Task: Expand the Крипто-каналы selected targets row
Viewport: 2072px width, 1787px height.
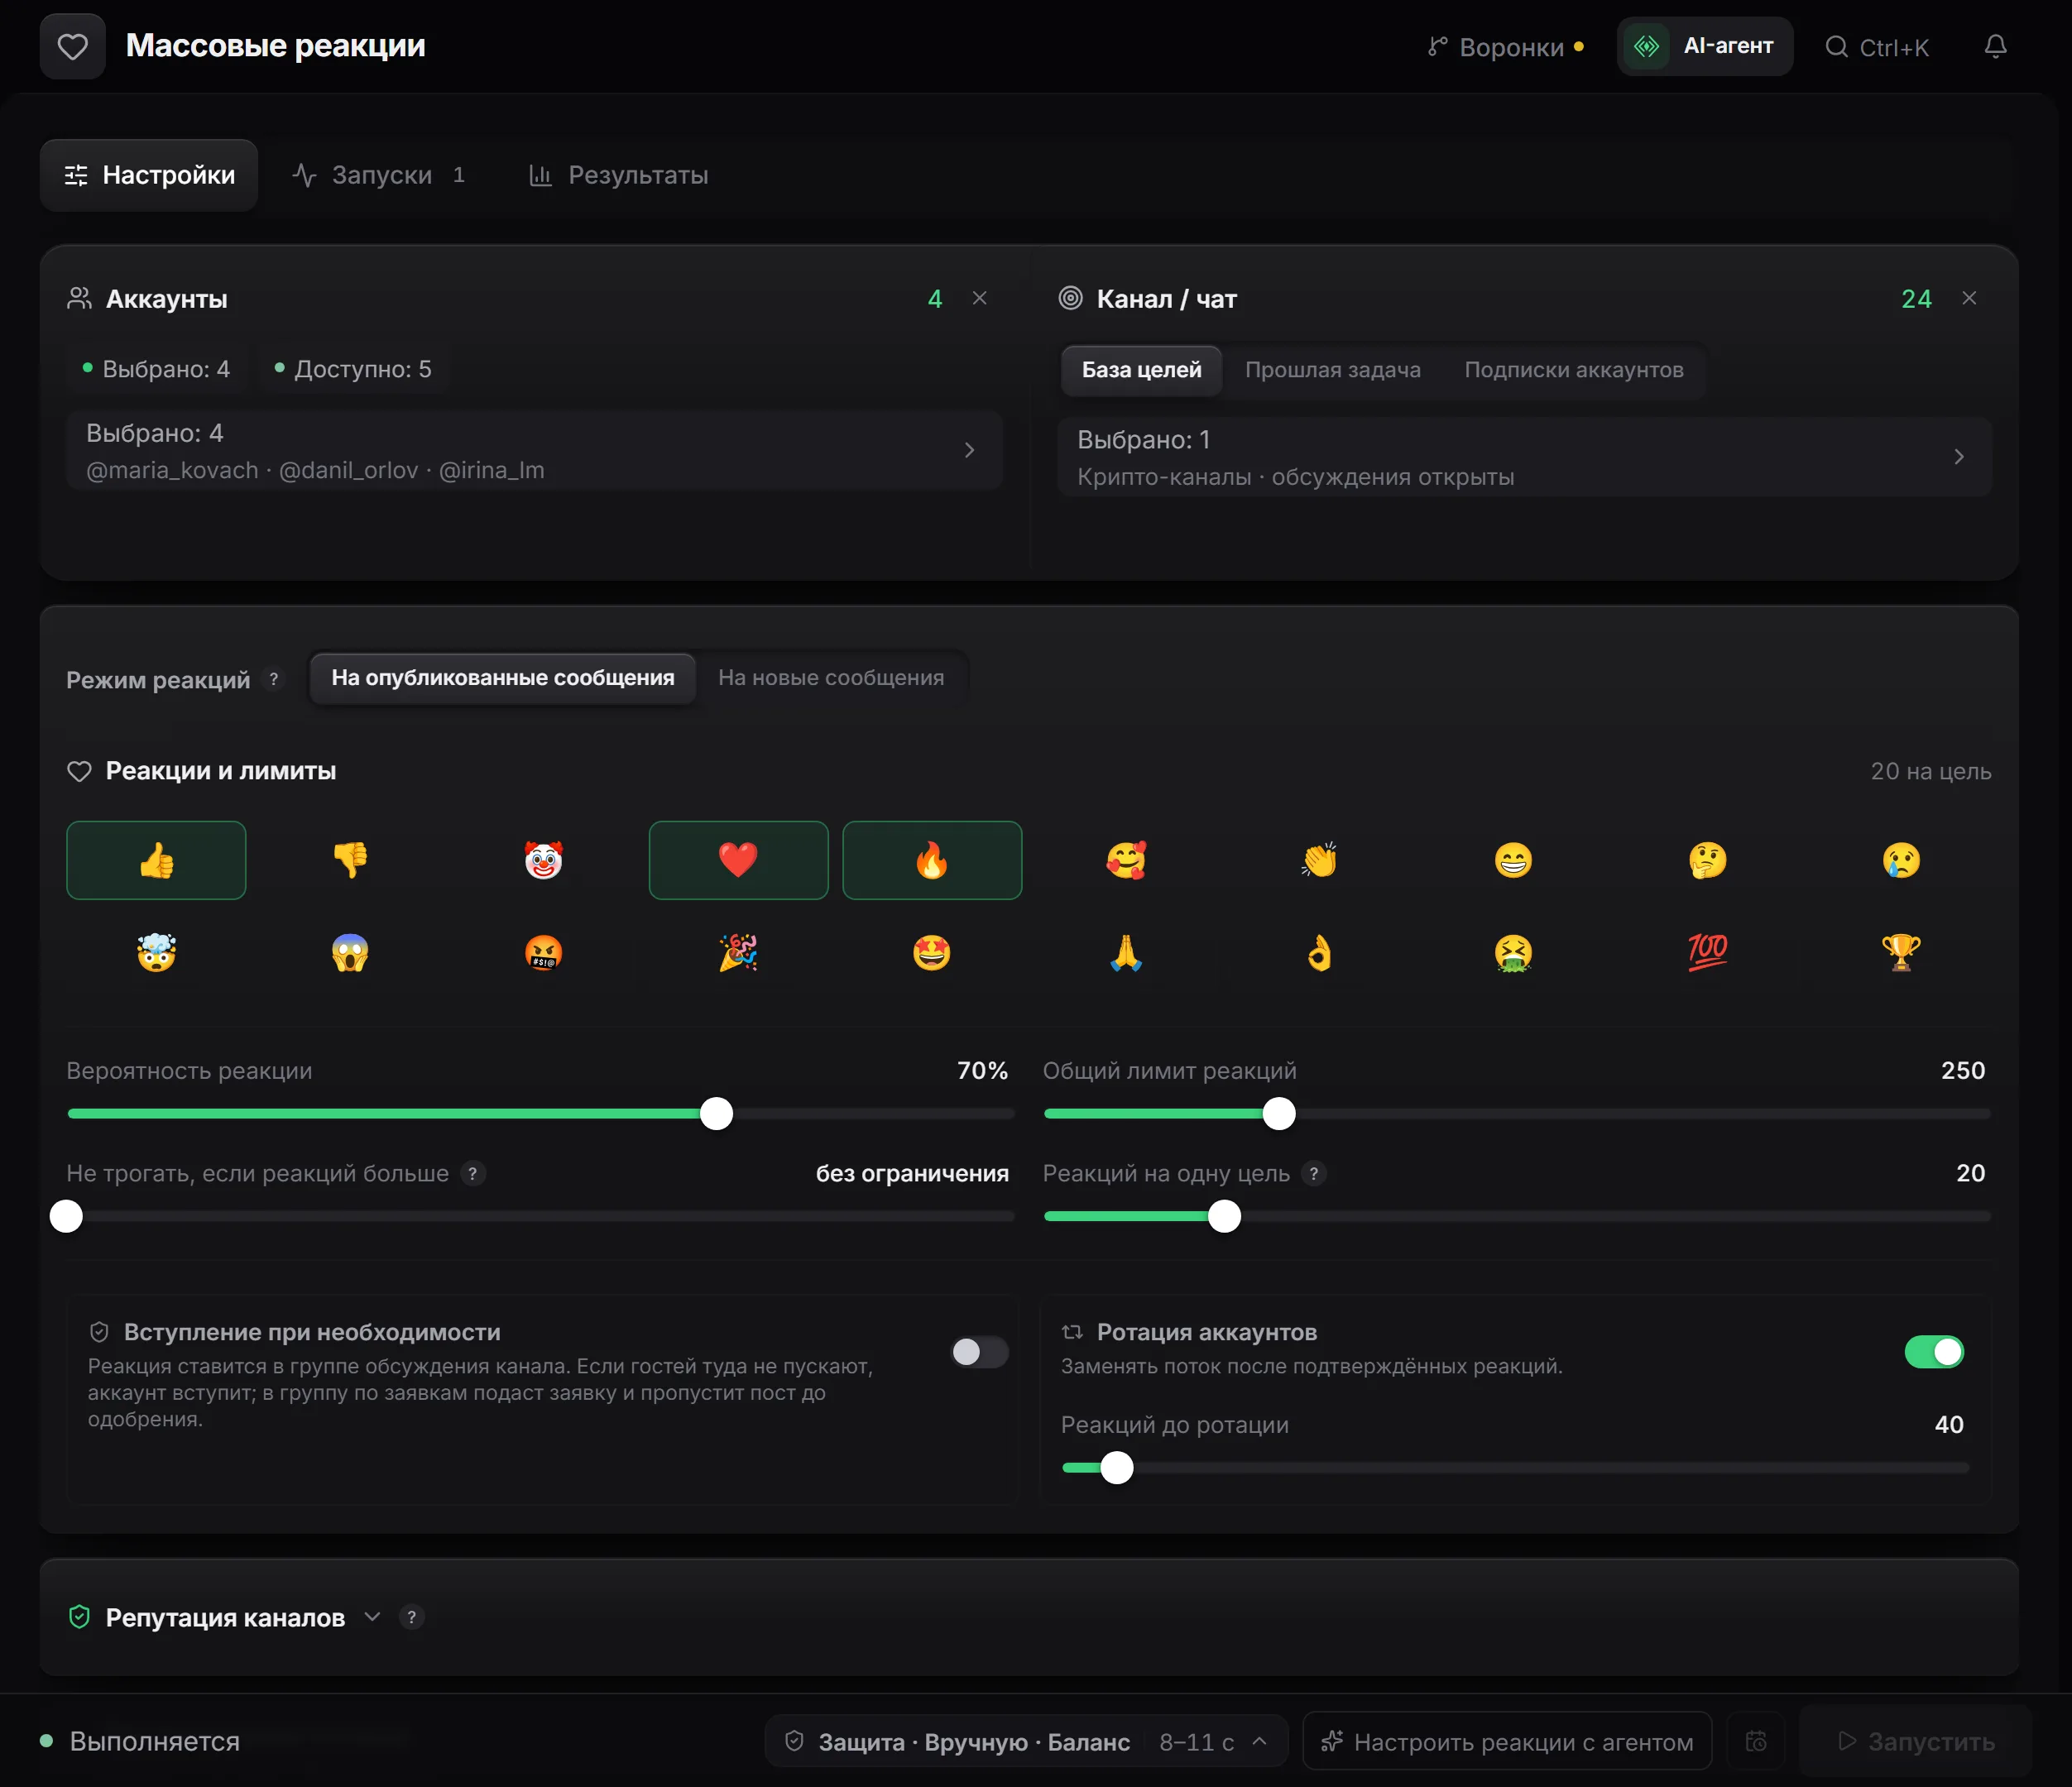Action: [x=1524, y=457]
